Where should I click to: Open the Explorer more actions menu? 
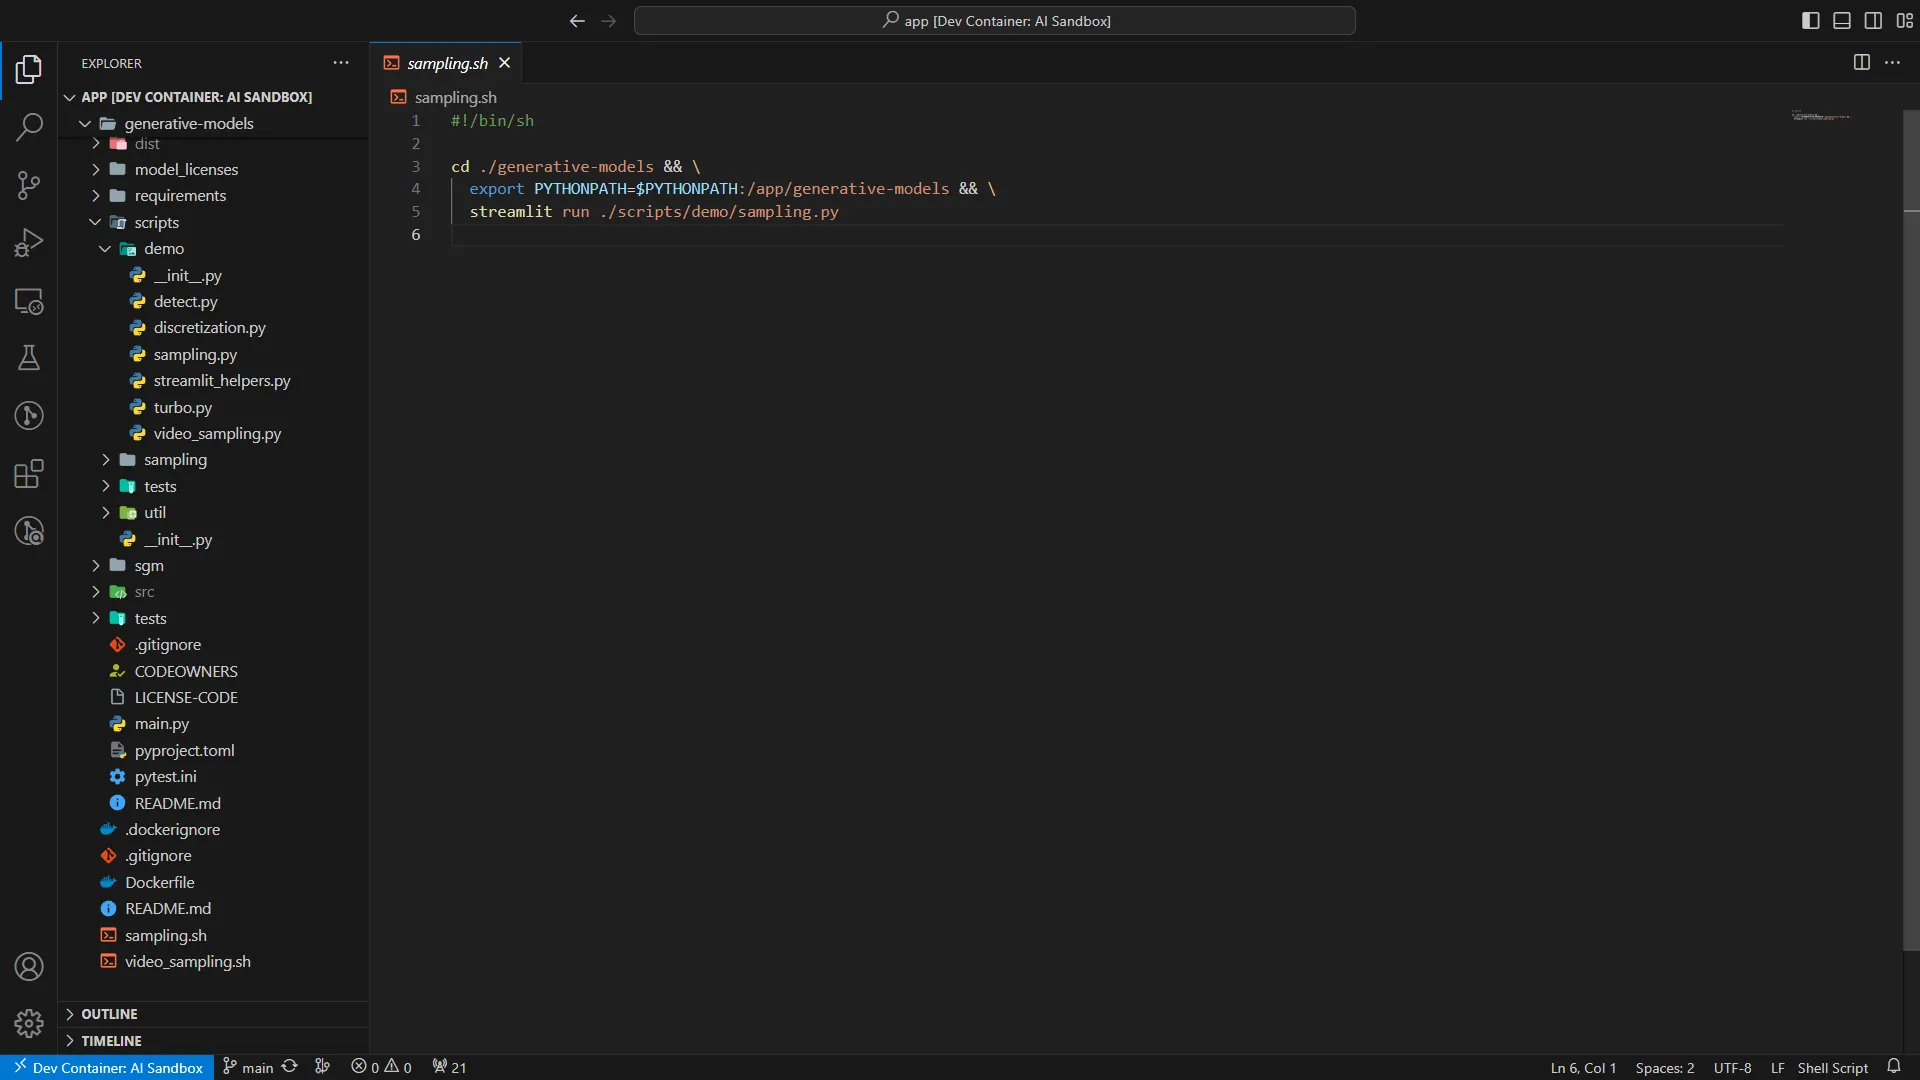click(x=341, y=62)
